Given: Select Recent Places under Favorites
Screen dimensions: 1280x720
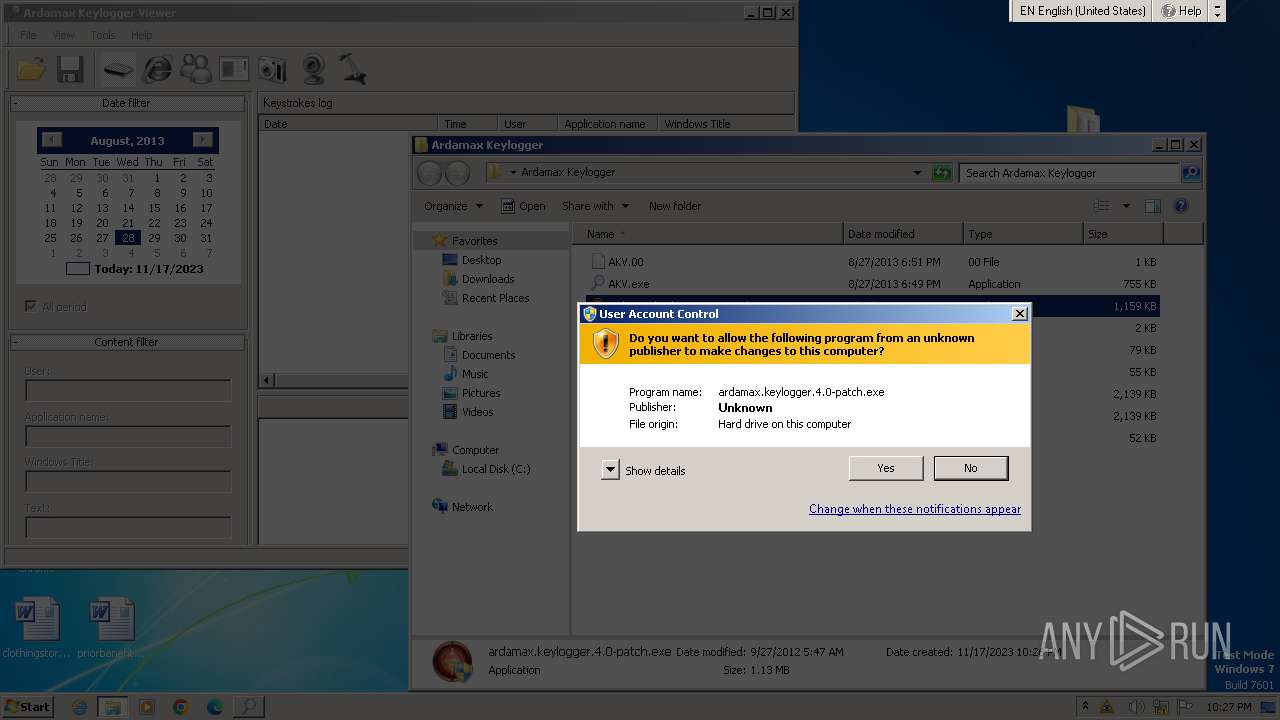Looking at the screenshot, I should coord(495,298).
